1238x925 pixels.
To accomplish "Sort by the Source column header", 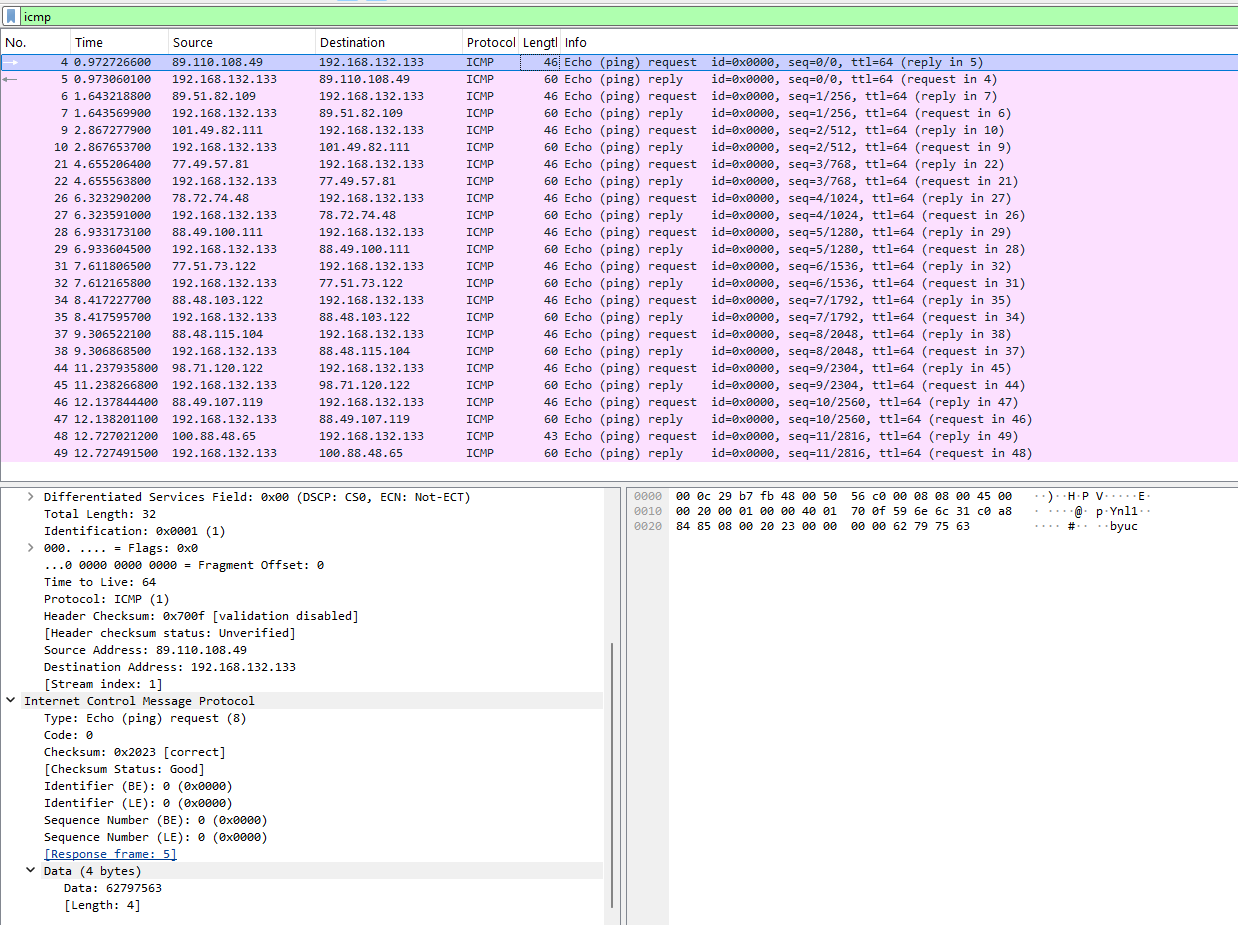I will click(241, 42).
